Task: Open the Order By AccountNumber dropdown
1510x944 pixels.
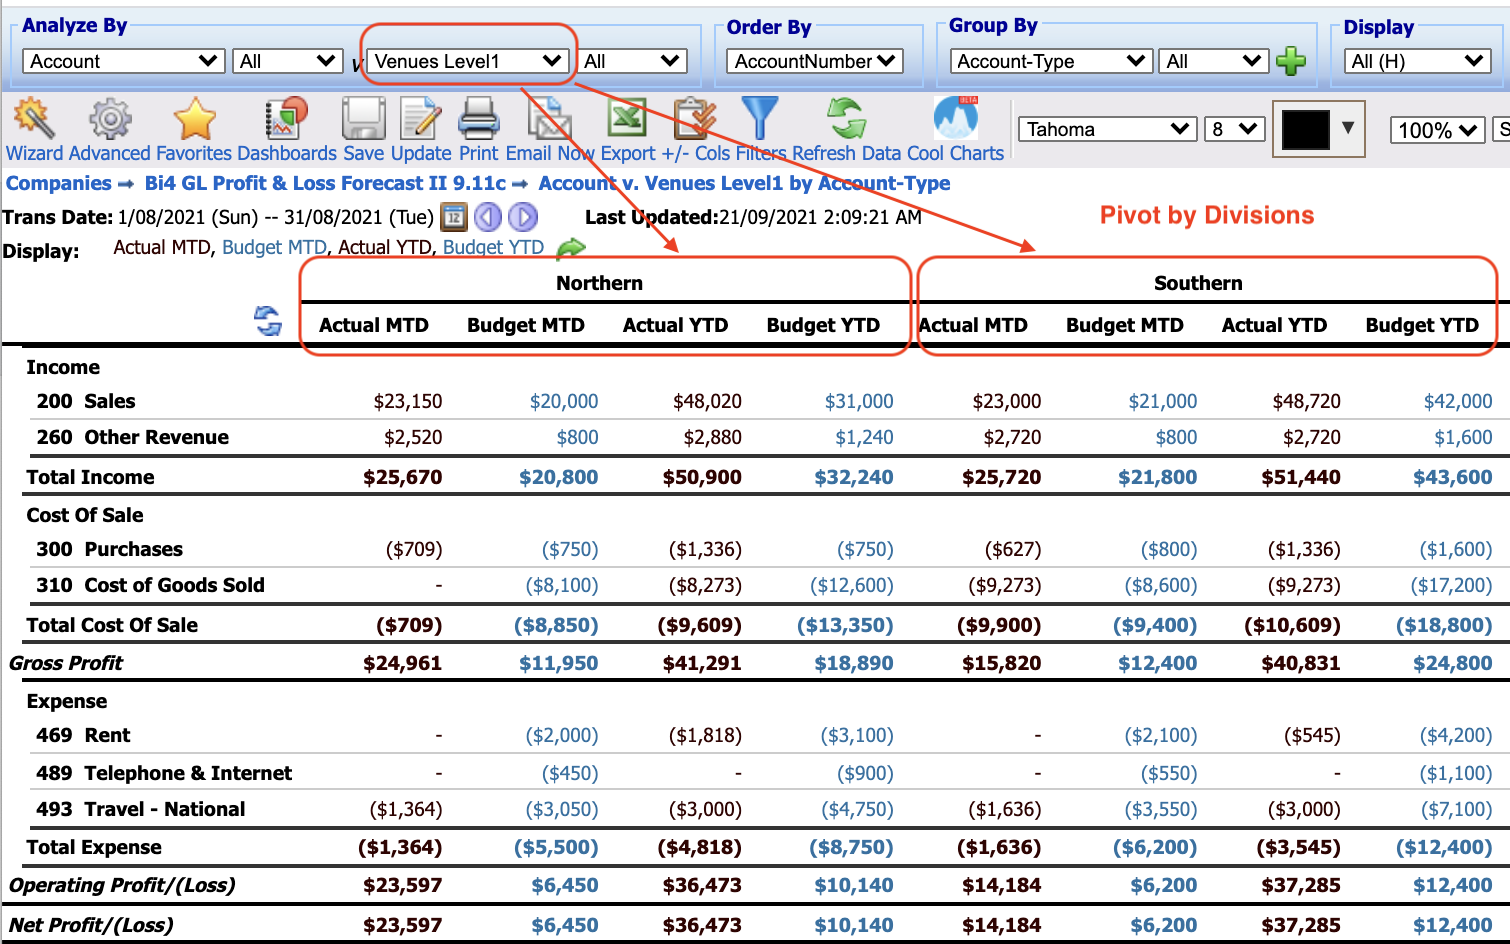Action: 814,61
